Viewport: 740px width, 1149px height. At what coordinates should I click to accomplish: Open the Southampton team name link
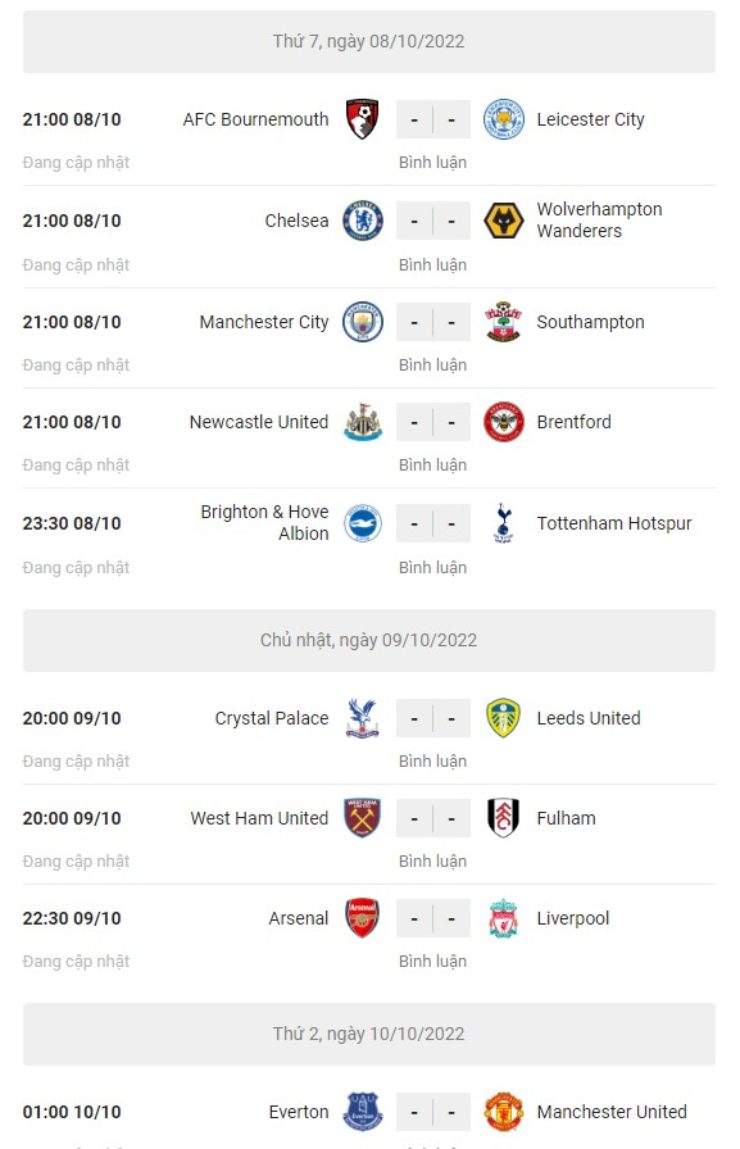tap(590, 322)
